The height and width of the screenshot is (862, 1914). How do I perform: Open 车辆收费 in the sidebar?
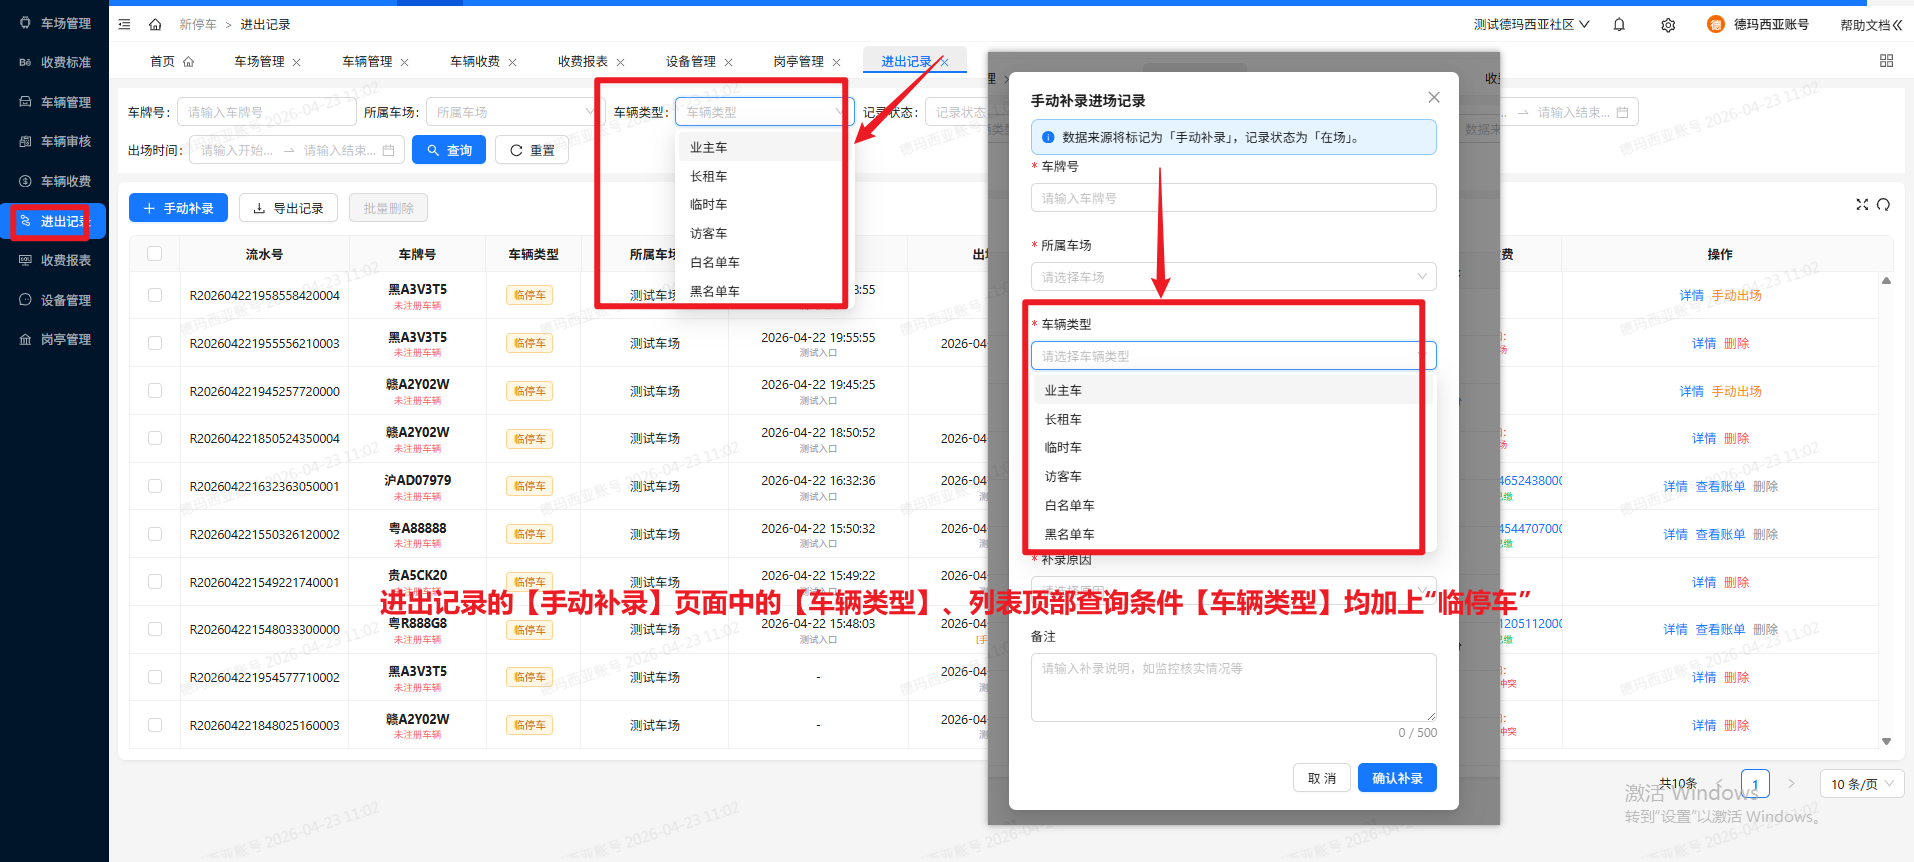pyautogui.click(x=55, y=181)
